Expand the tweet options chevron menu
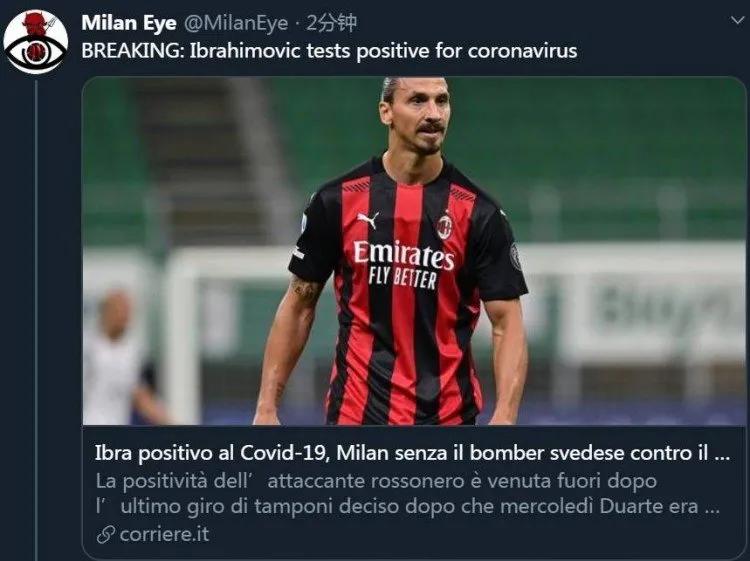Image resolution: width=750 pixels, height=561 pixels. (738, 20)
